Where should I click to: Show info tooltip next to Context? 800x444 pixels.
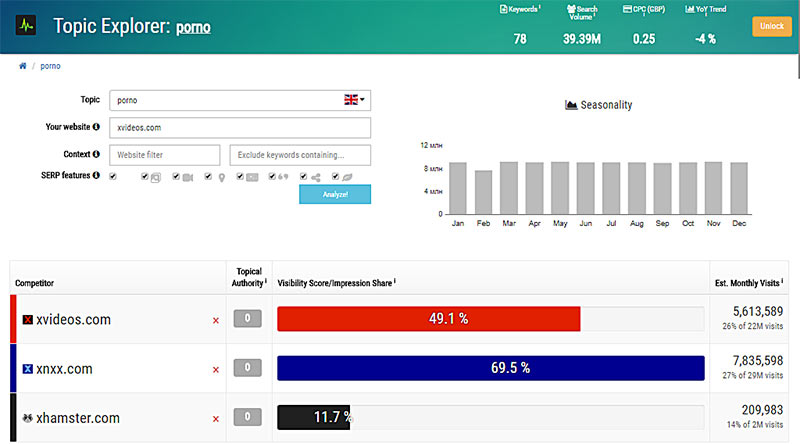pyautogui.click(x=96, y=154)
